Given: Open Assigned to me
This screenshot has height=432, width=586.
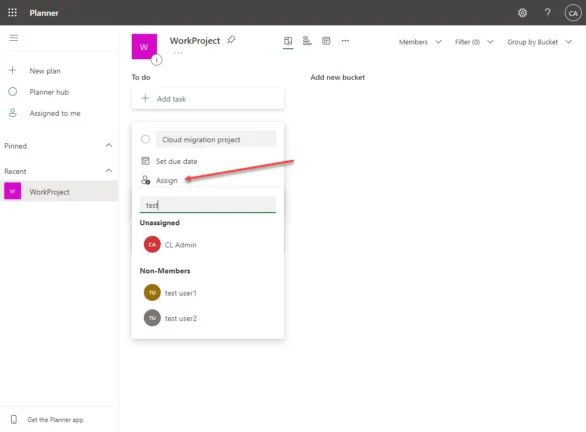Looking at the screenshot, I should click(x=55, y=113).
